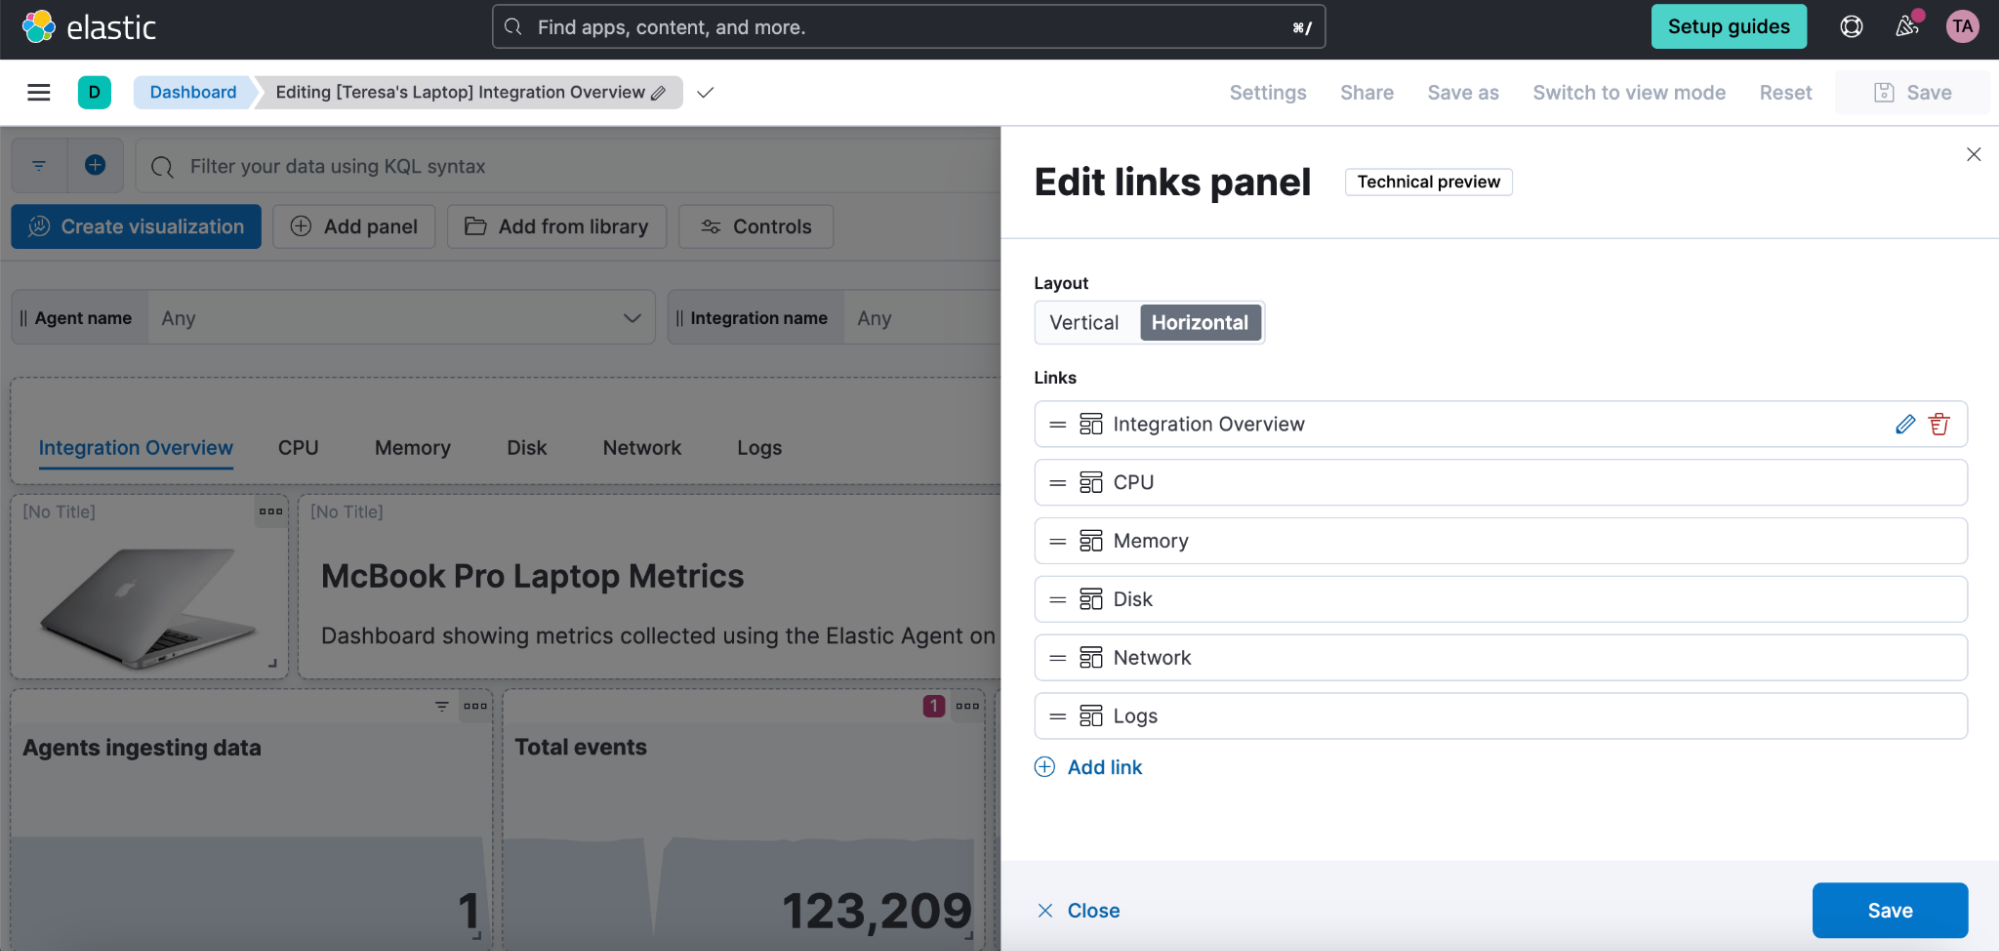Open the sidebar navigation menu
Viewport: 1999px width, 951px height.
pos(38,92)
